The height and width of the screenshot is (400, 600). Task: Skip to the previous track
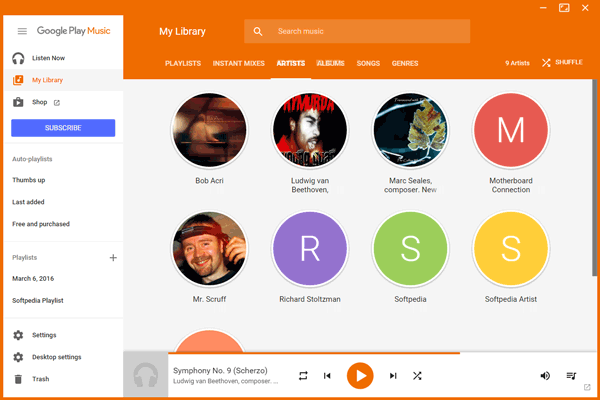[327, 376]
